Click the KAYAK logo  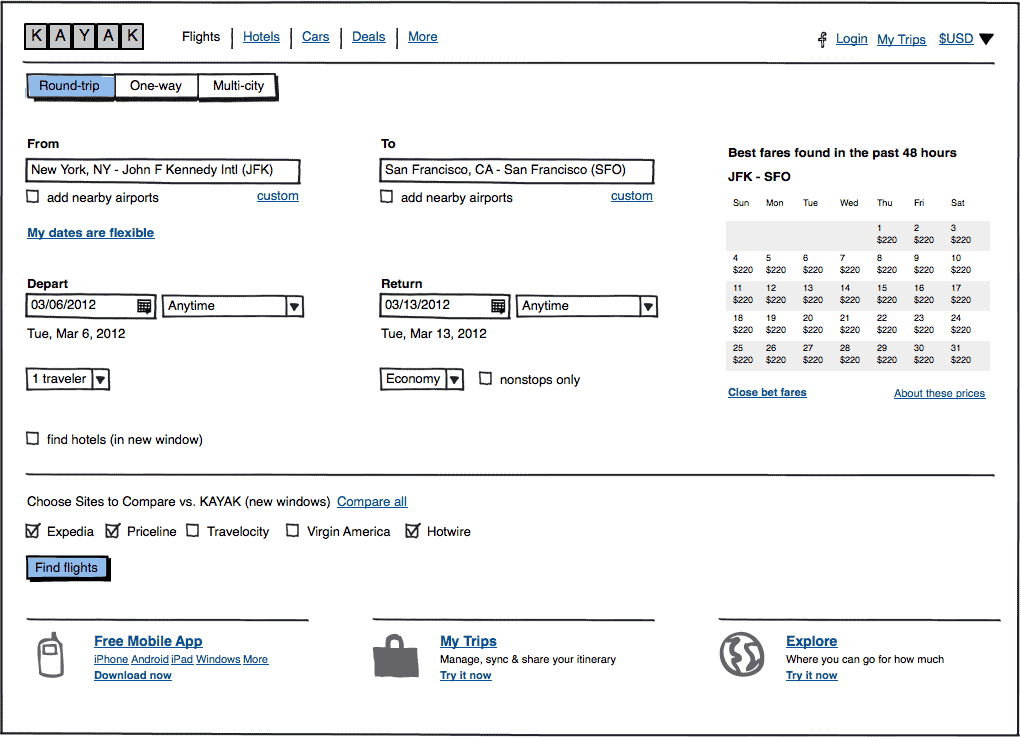coord(84,36)
